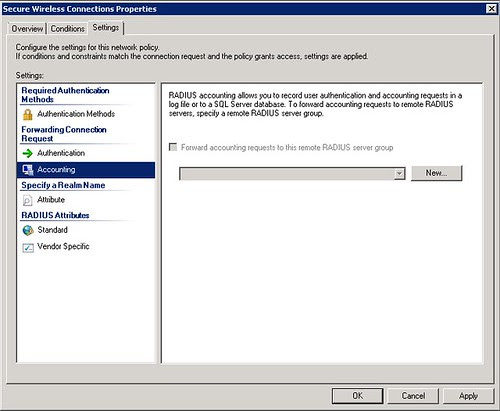Click the Required Authentication Methods heading
500x411 pixels.
coord(65,95)
